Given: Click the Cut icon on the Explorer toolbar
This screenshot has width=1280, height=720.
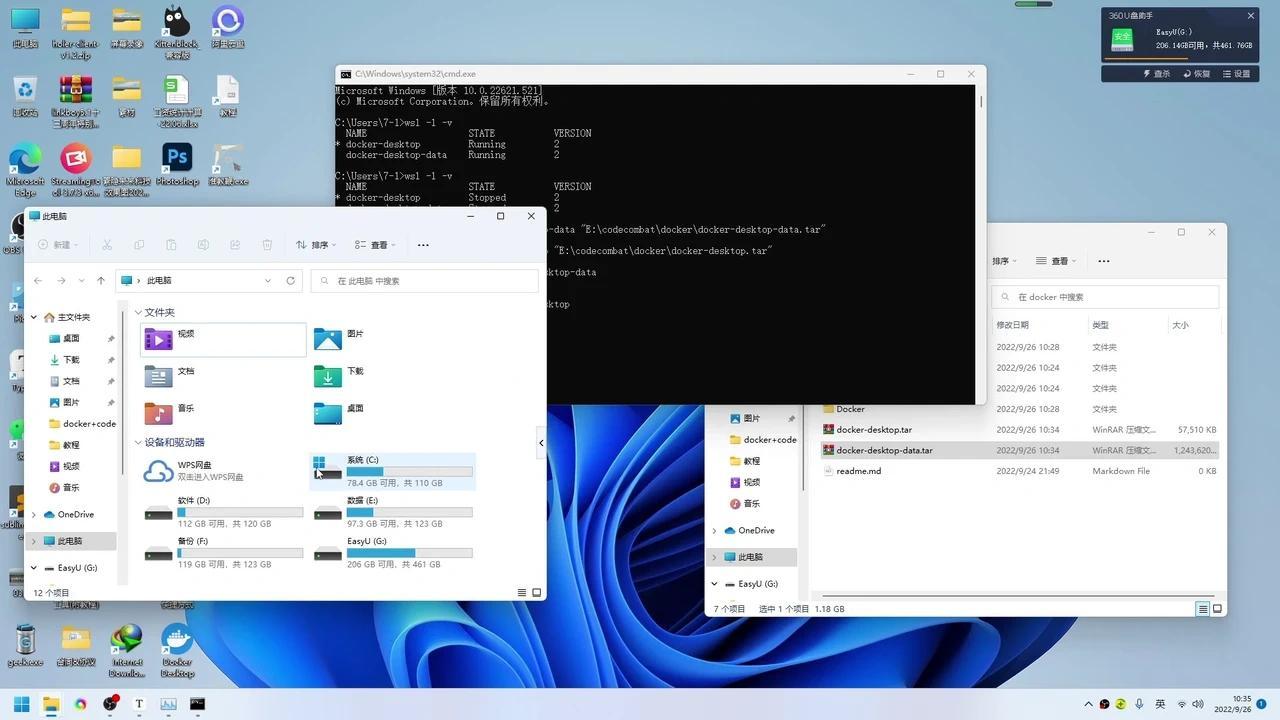Looking at the screenshot, I should (x=106, y=244).
